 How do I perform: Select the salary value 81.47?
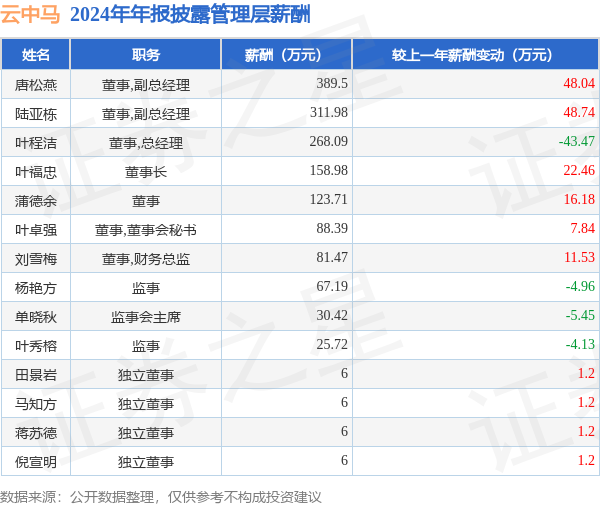pos(332,257)
